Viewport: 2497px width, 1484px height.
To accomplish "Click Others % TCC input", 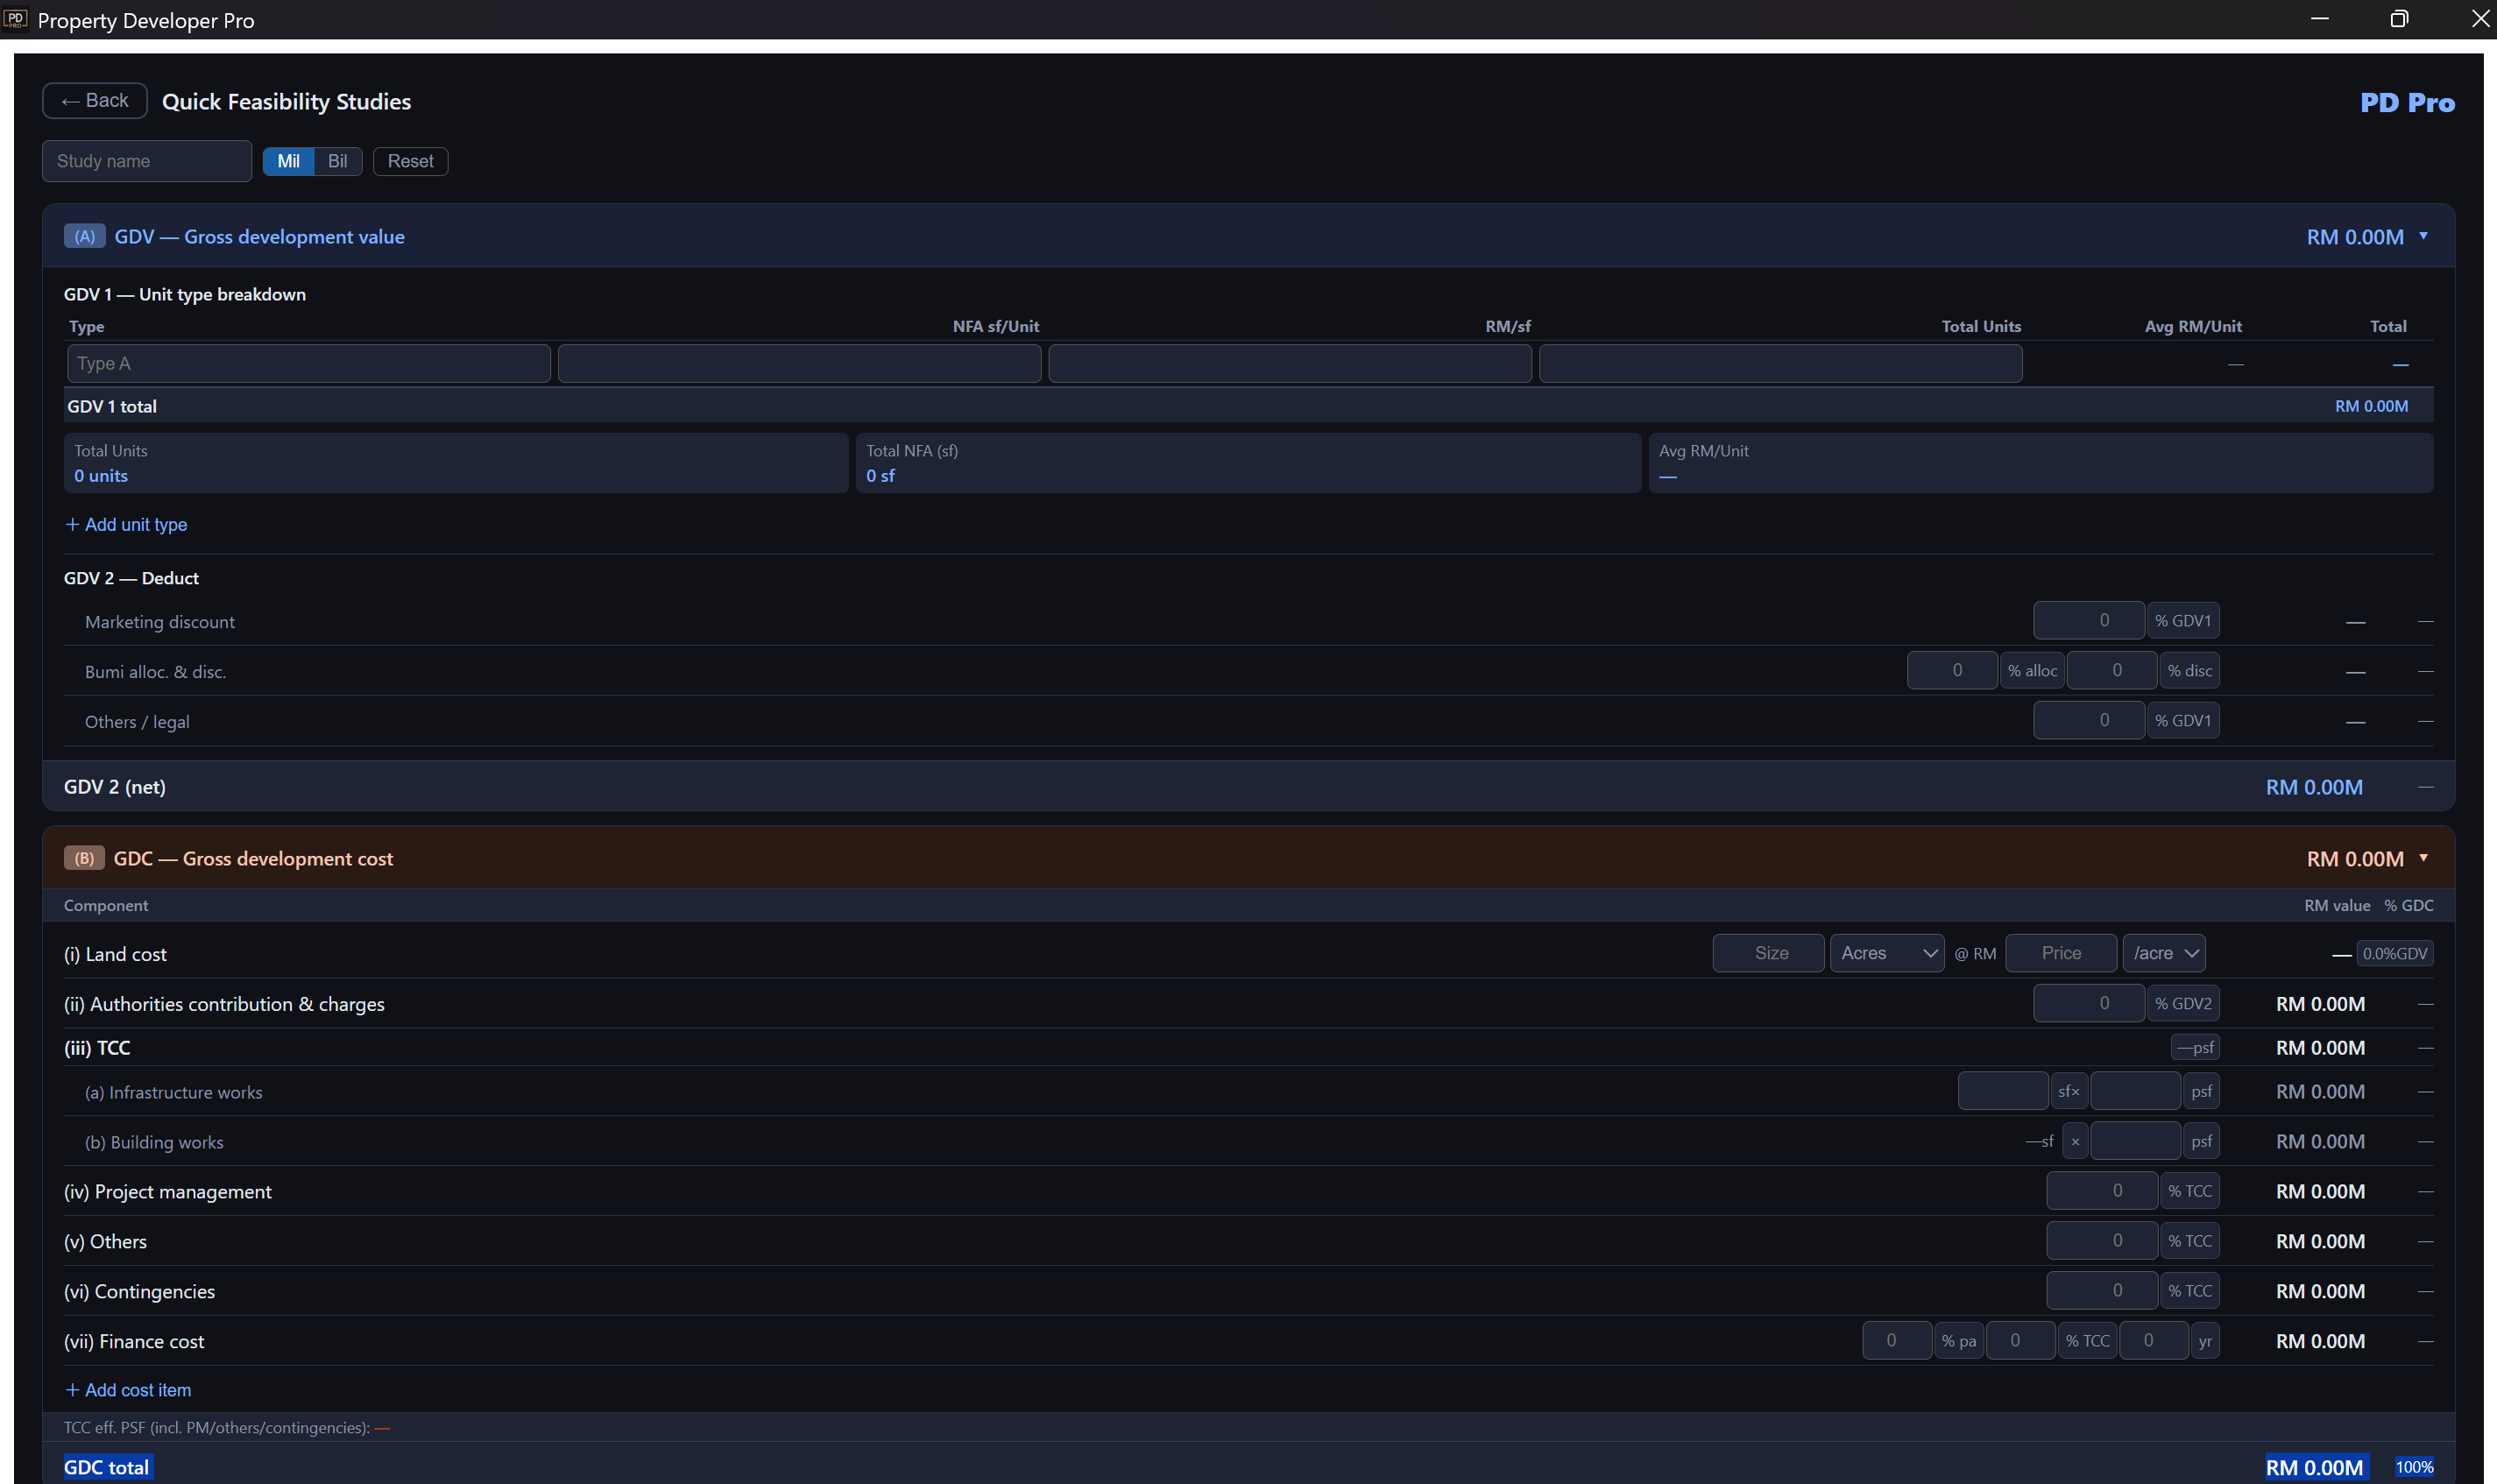I will (2102, 1241).
